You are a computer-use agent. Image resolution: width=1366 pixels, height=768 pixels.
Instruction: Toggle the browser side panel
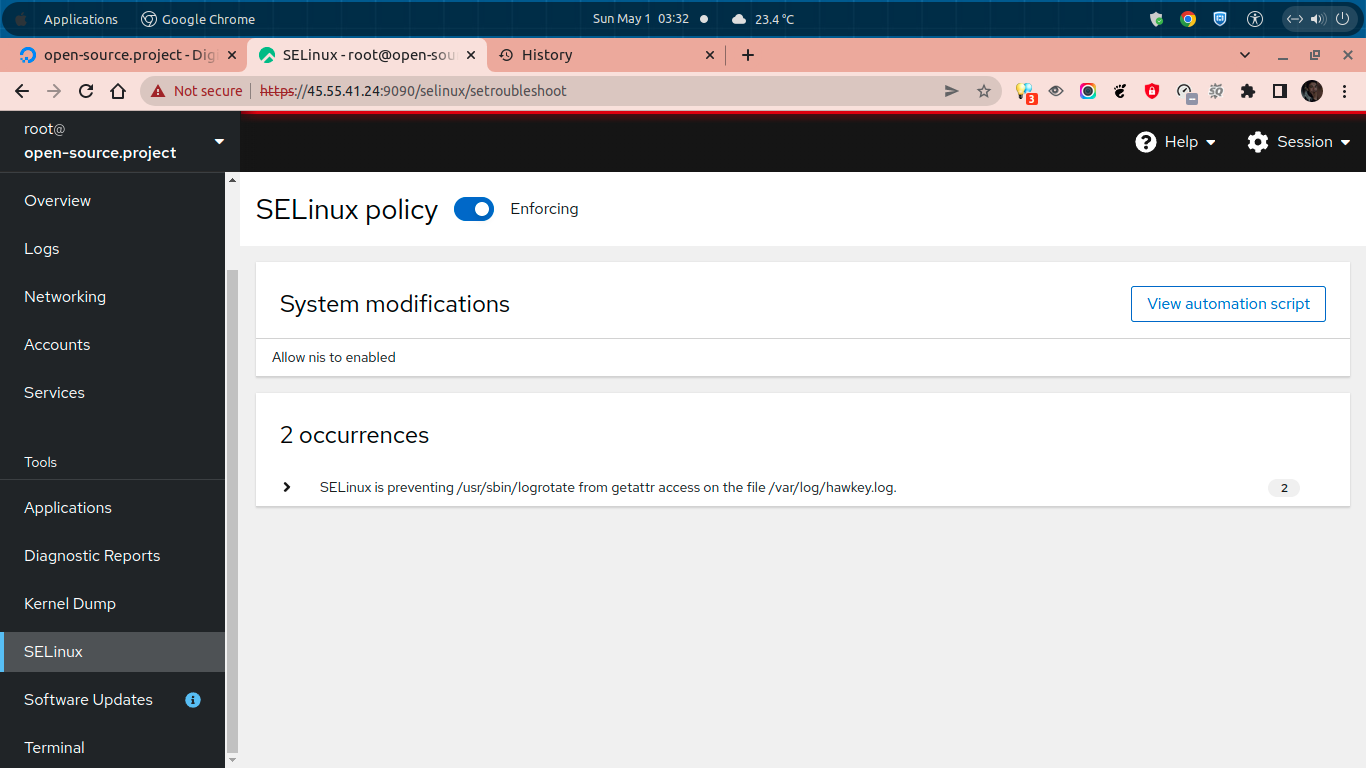[1280, 91]
